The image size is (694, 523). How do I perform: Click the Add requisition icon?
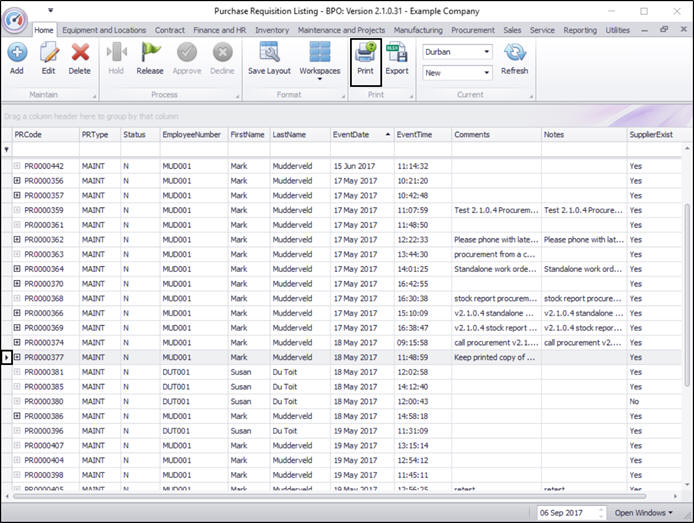click(x=17, y=53)
